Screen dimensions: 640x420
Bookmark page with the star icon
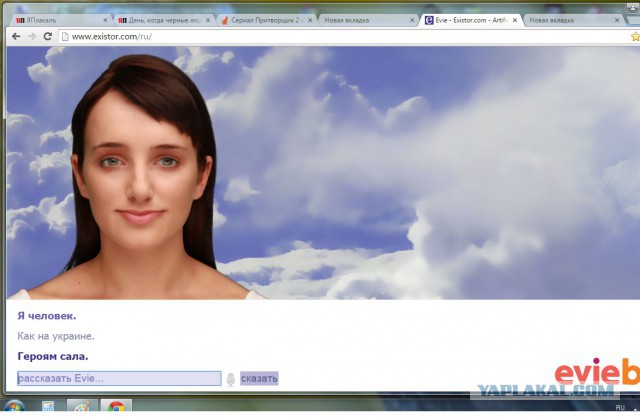coord(635,37)
